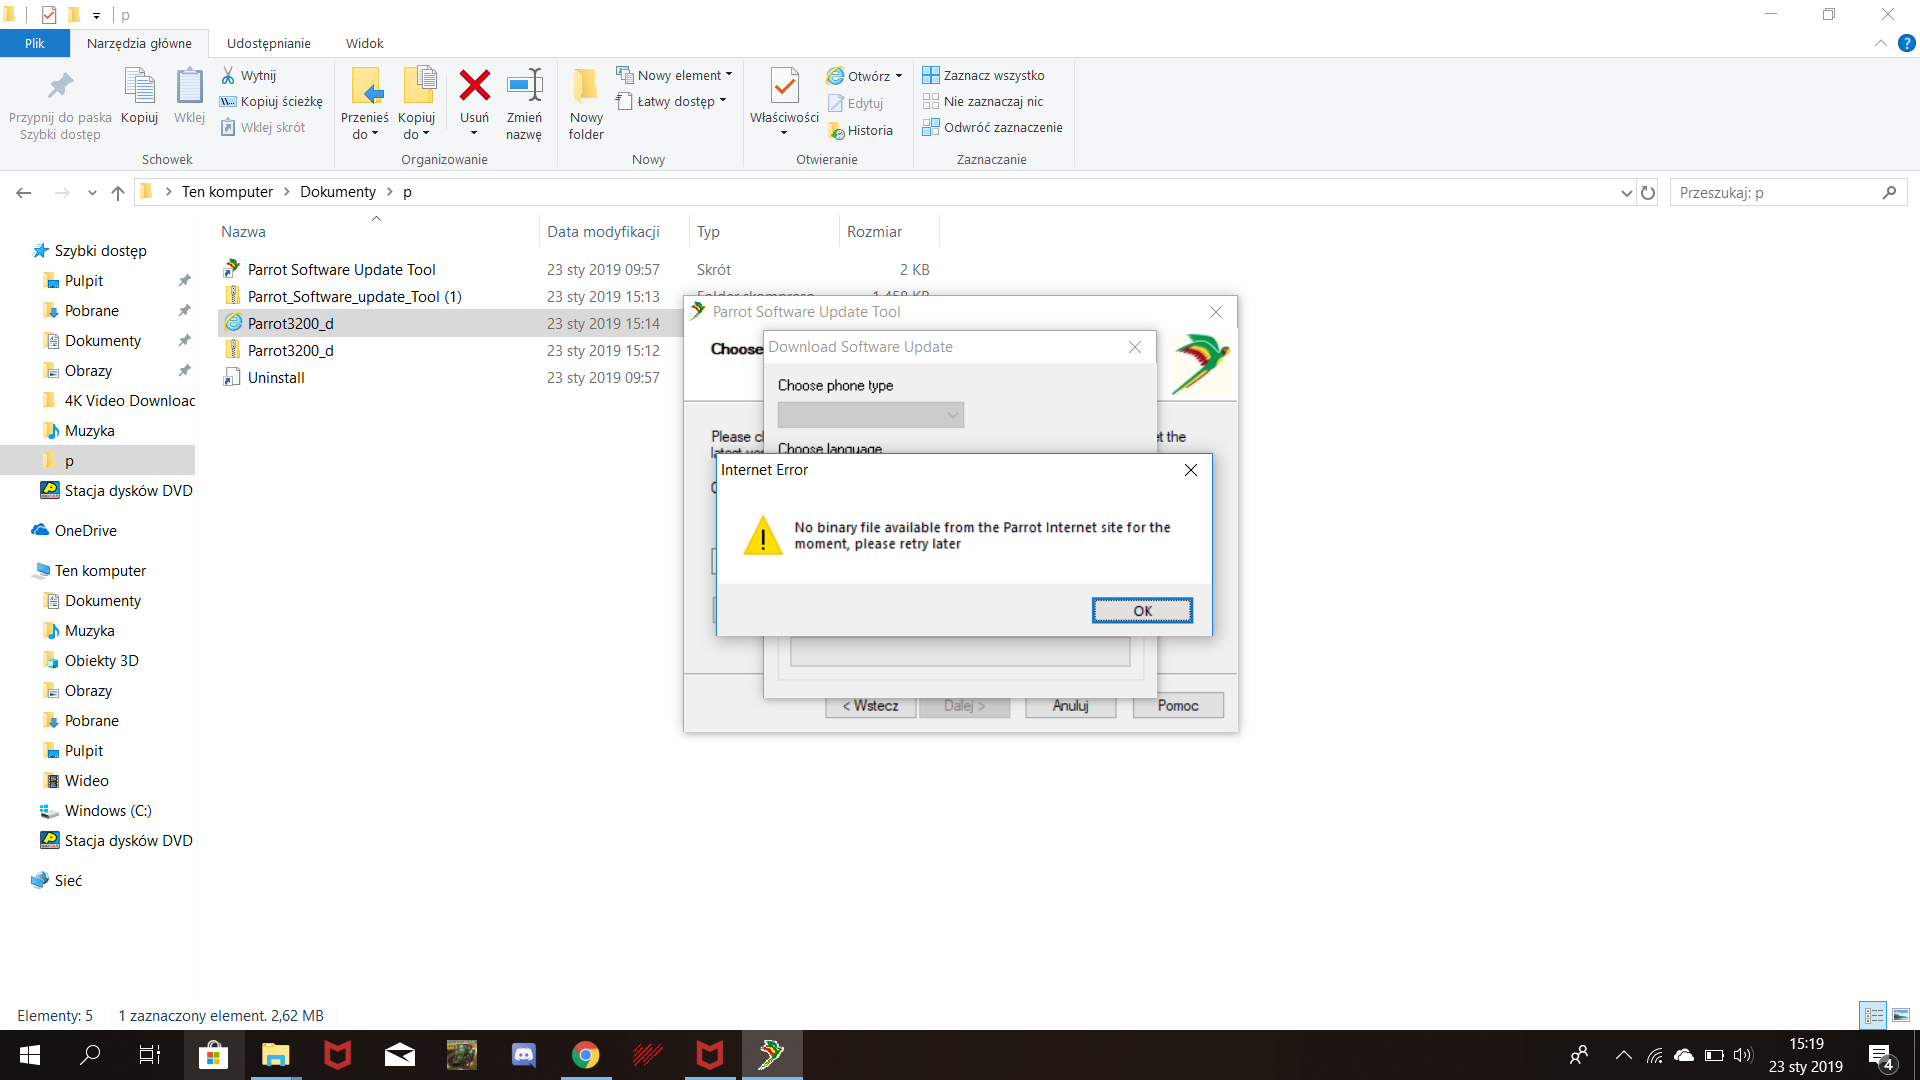Image resolution: width=1920 pixels, height=1080 pixels.
Task: Open Discord from the taskbar
Action: (x=524, y=1055)
